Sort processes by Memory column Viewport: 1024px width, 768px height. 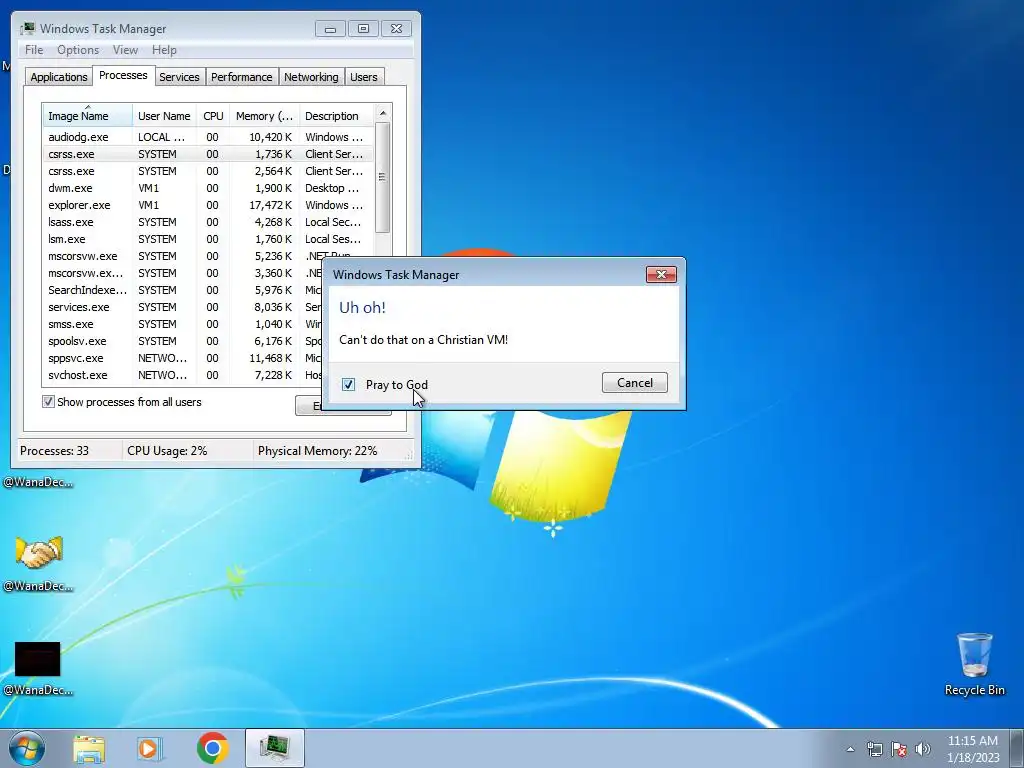click(264, 116)
